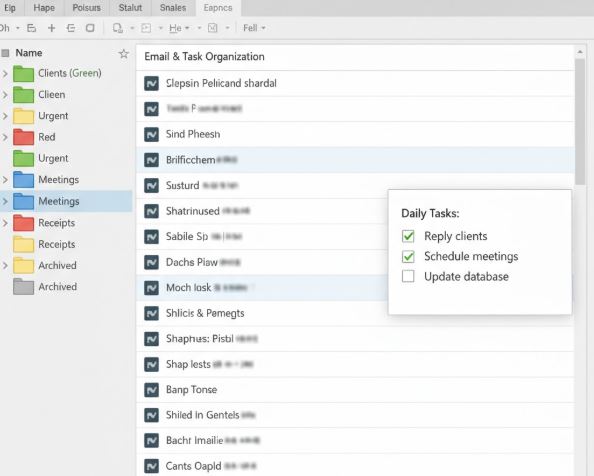
Task: Switch to the Snales tab
Action: click(x=173, y=8)
